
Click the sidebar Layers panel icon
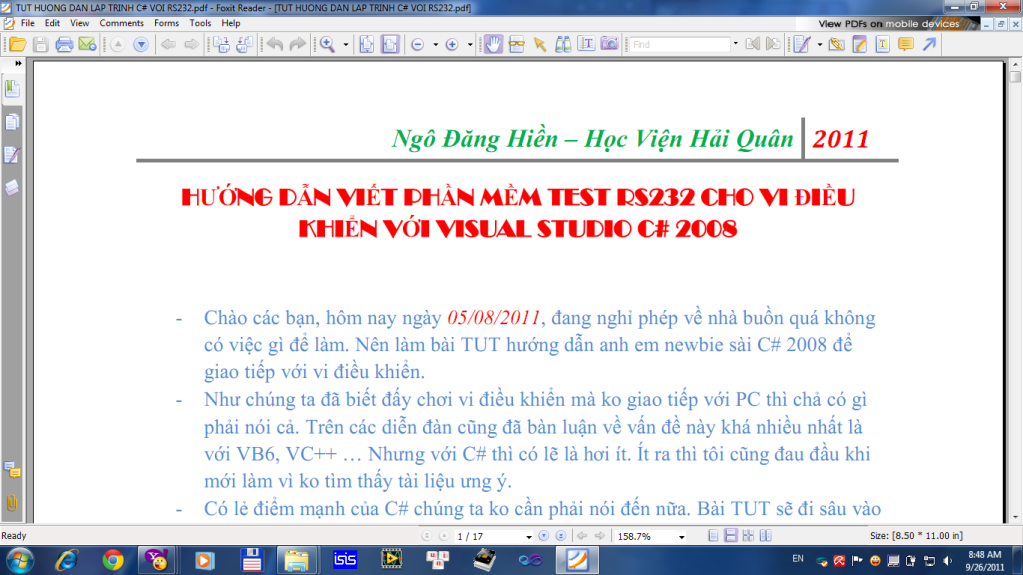(12, 188)
